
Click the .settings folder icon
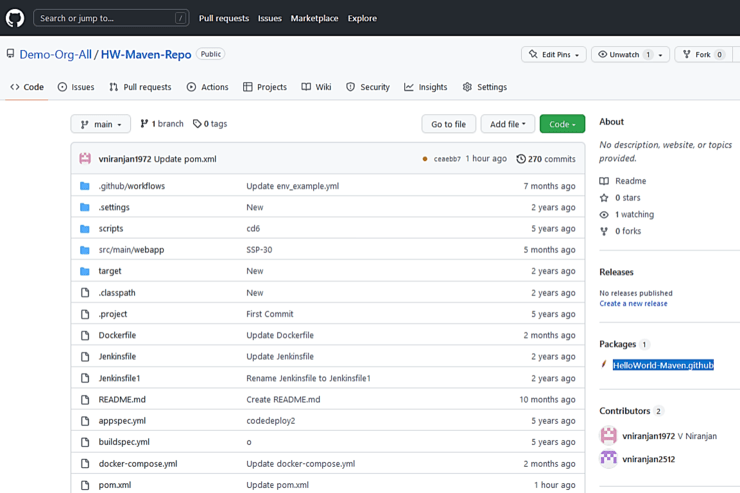[85, 207]
